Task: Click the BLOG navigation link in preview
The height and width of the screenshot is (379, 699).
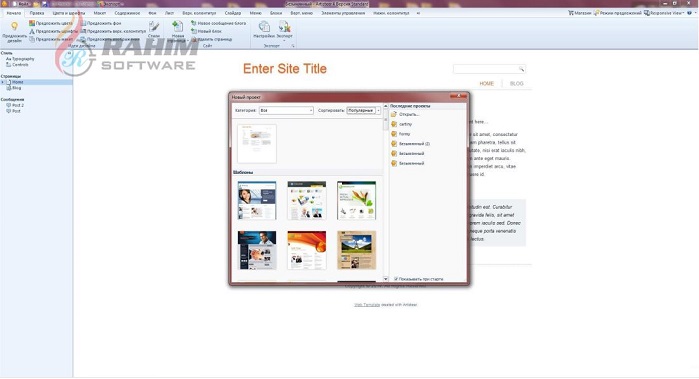Action: pos(517,83)
